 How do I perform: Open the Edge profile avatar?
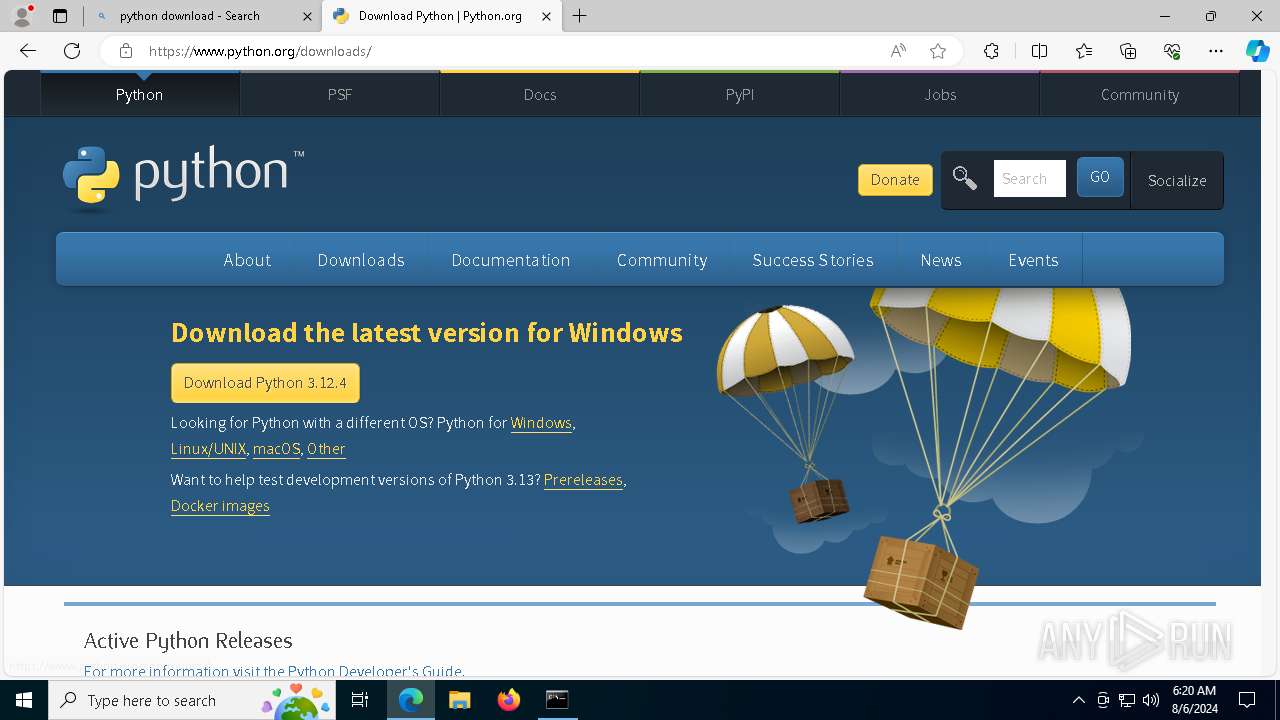coord(22,16)
